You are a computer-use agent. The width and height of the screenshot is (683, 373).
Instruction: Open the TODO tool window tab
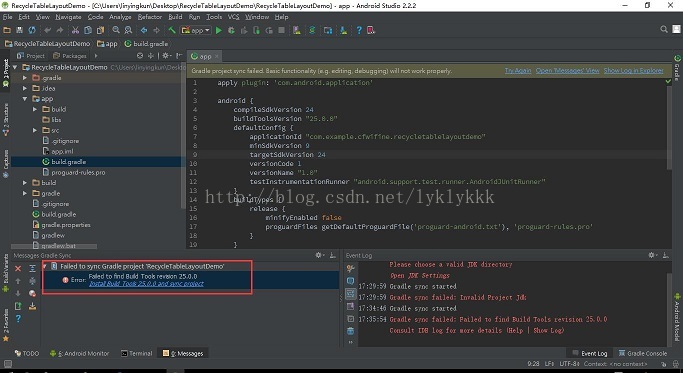tap(27, 353)
